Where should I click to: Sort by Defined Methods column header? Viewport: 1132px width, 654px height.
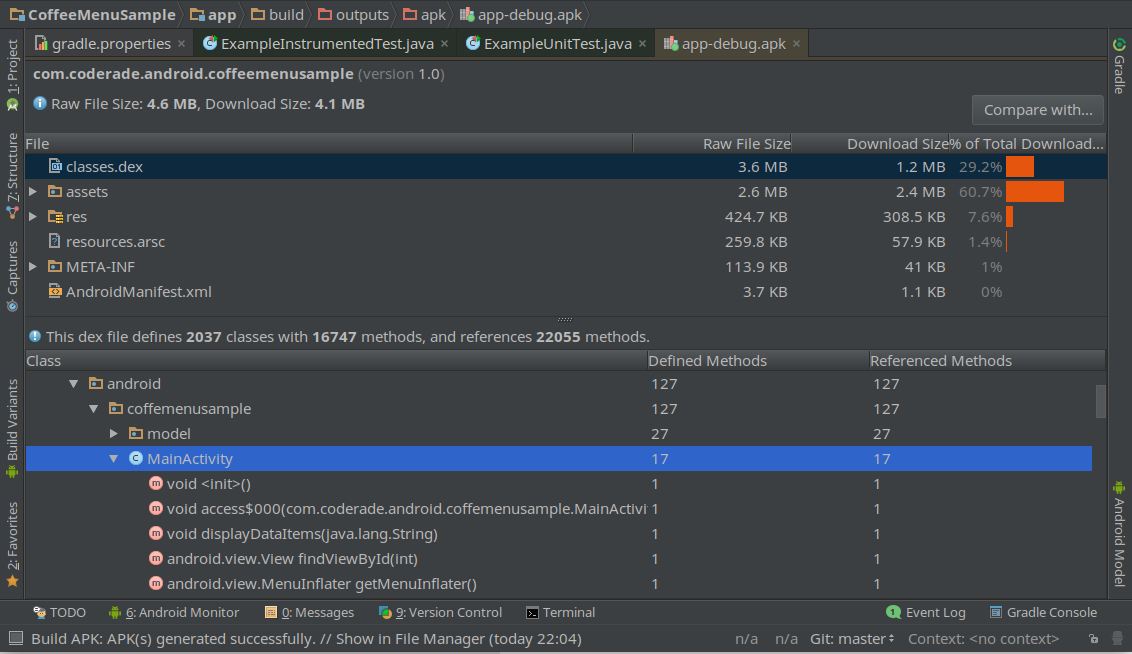[757, 360]
